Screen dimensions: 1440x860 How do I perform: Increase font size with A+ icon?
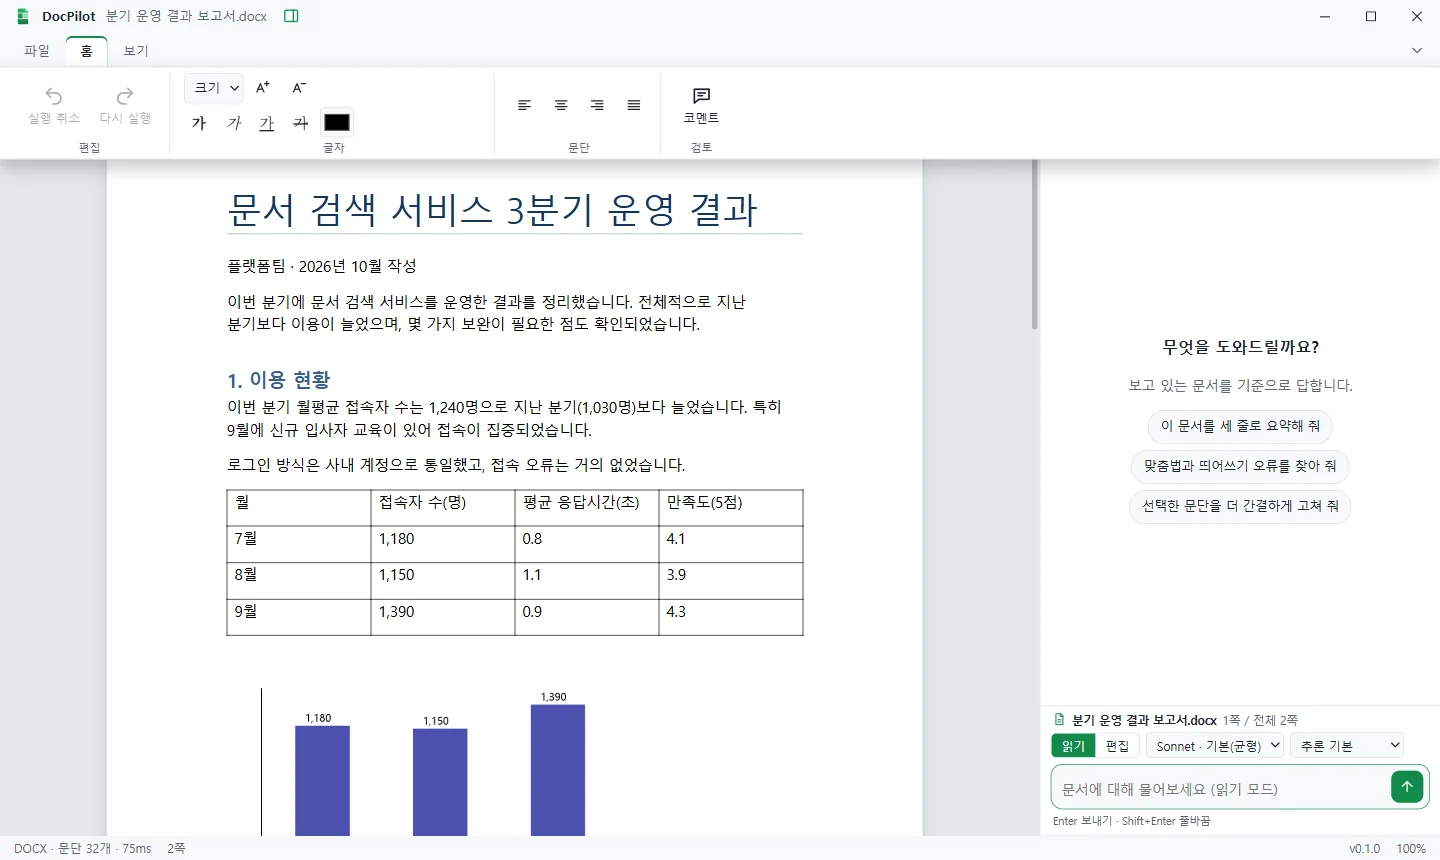click(263, 88)
